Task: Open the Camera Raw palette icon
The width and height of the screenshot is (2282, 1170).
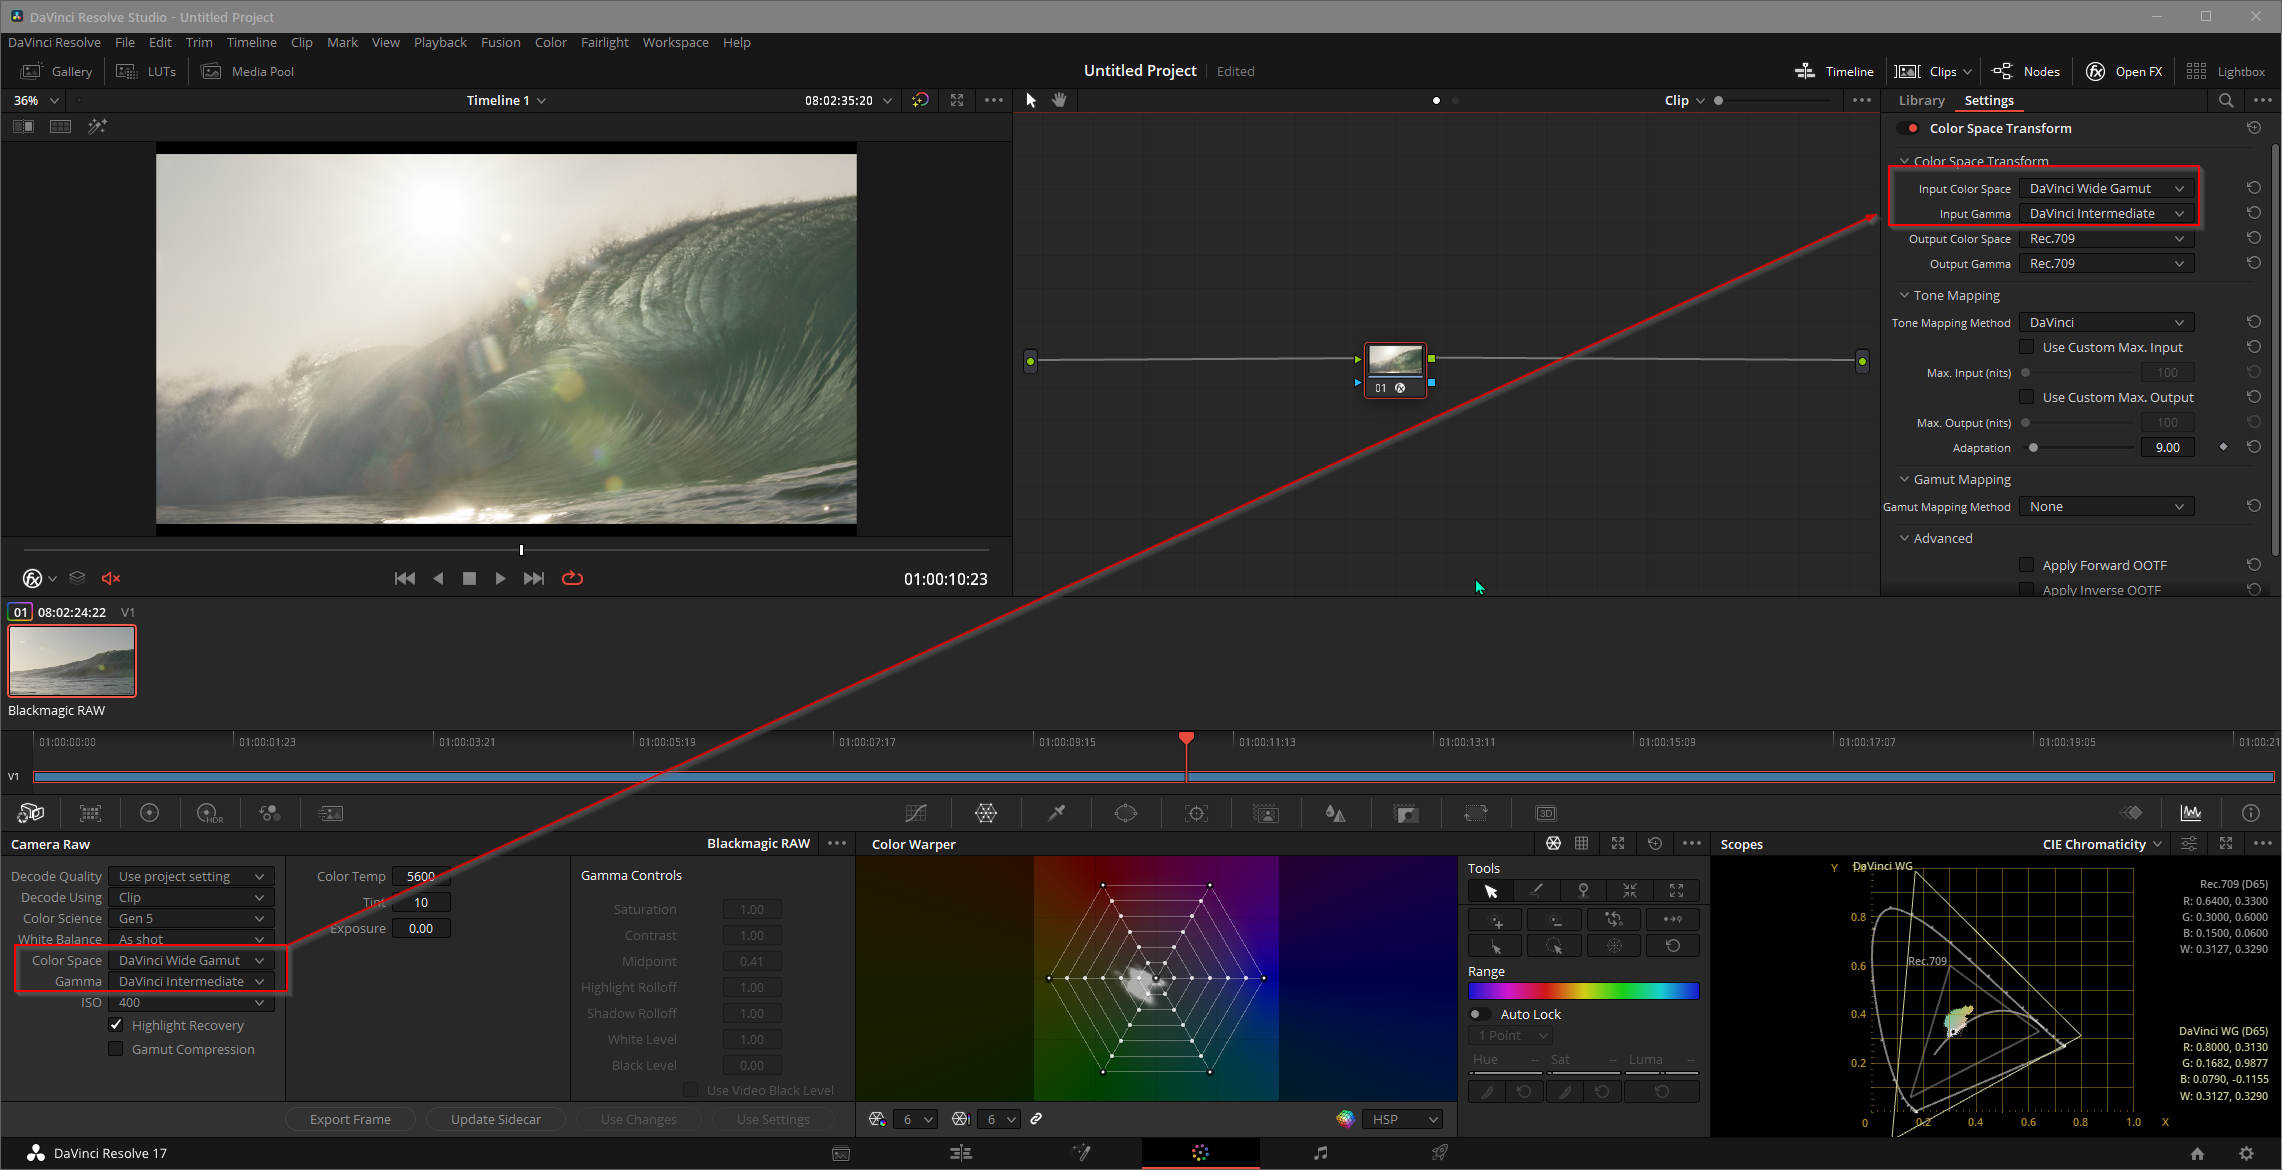Action: [x=31, y=813]
